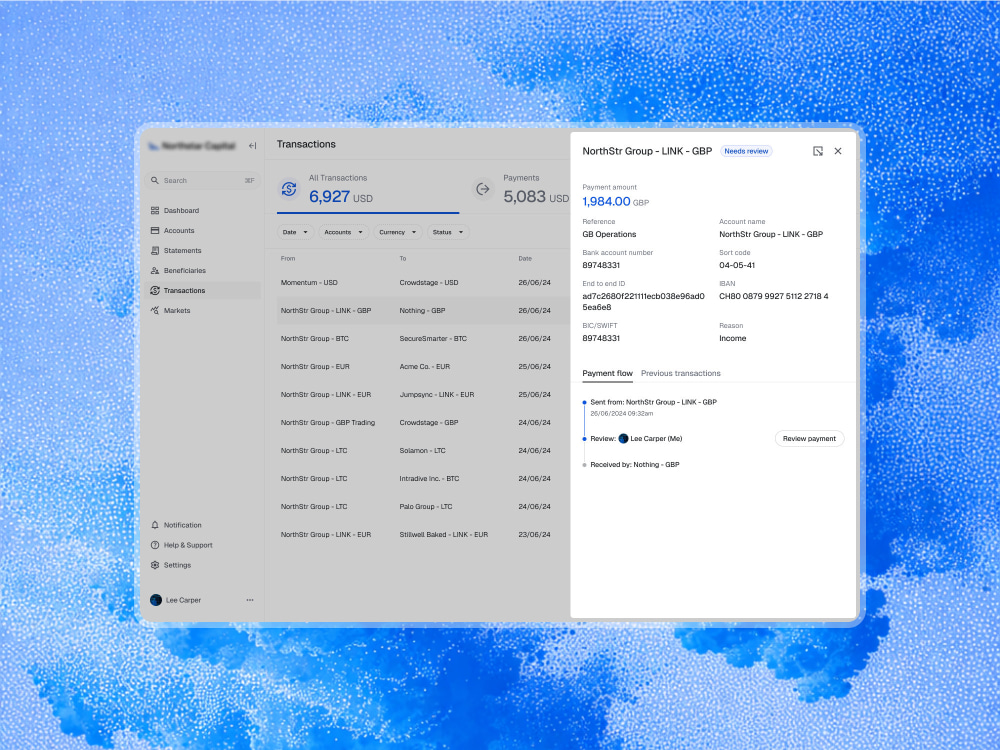Click the Help & Support question icon
1000x750 pixels.
155,545
